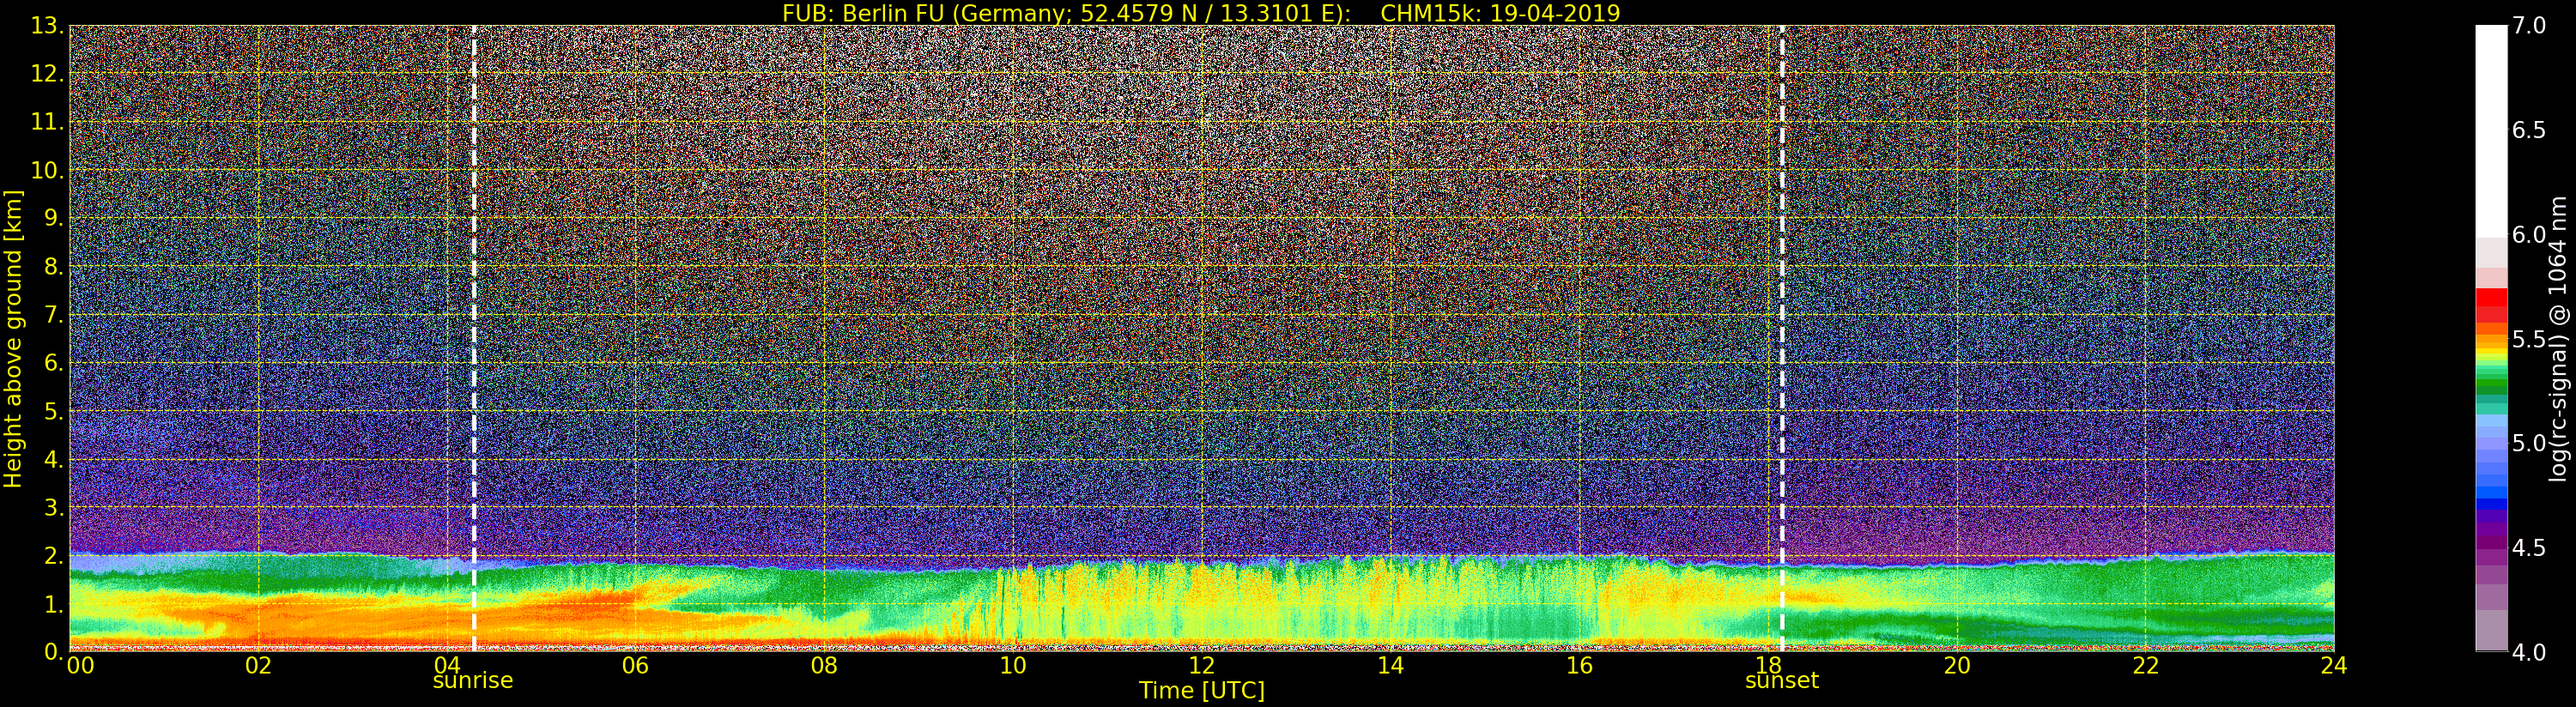Click the 5.5 colorbar tick label

tap(2529, 339)
